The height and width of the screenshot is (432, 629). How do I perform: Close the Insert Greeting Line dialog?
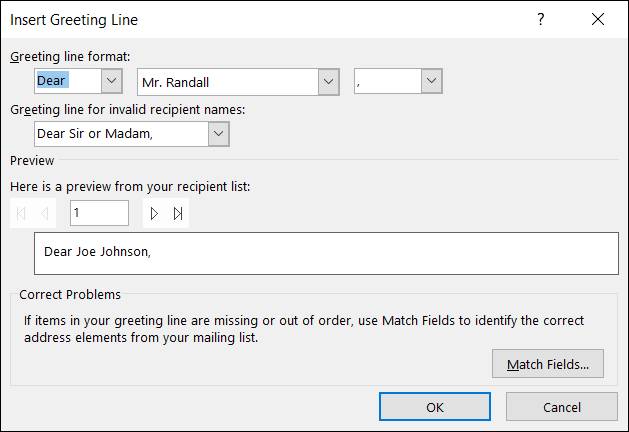[598, 19]
